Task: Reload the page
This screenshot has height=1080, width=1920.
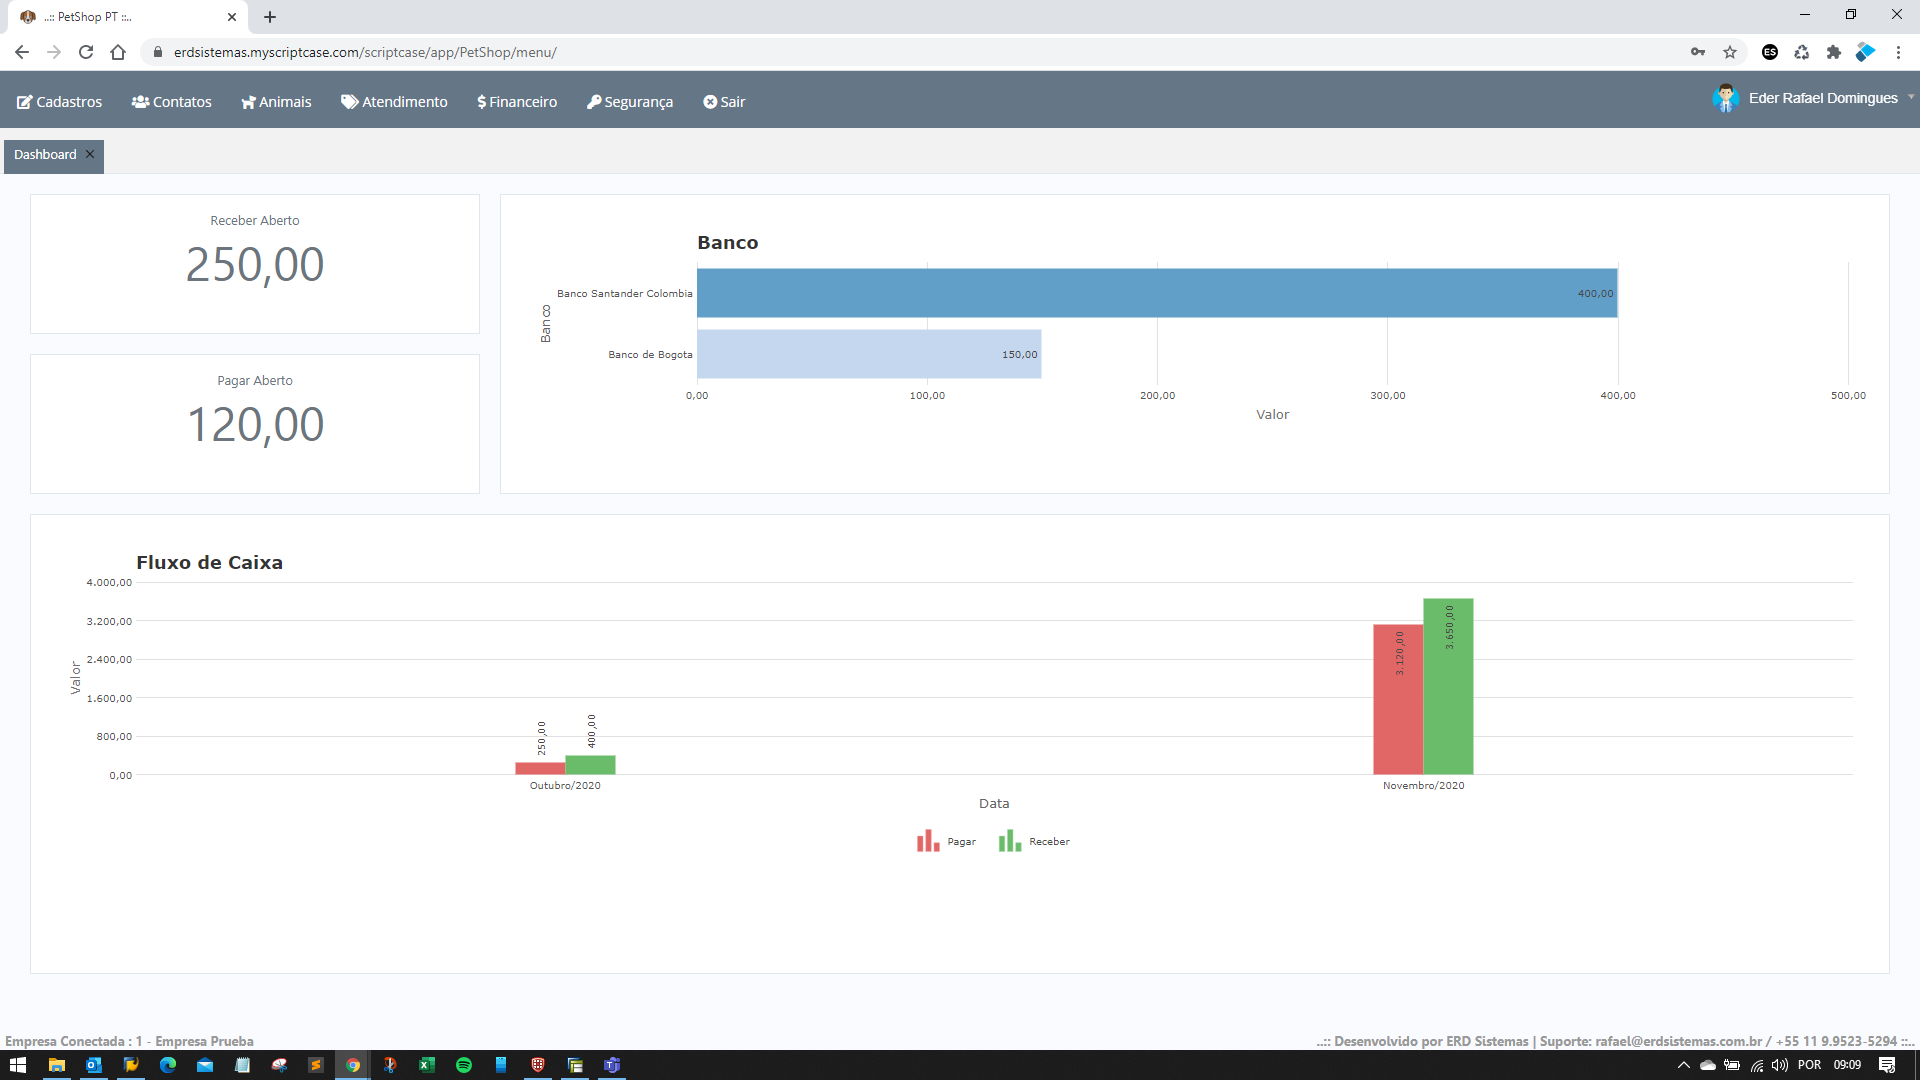Action: pos(86,52)
